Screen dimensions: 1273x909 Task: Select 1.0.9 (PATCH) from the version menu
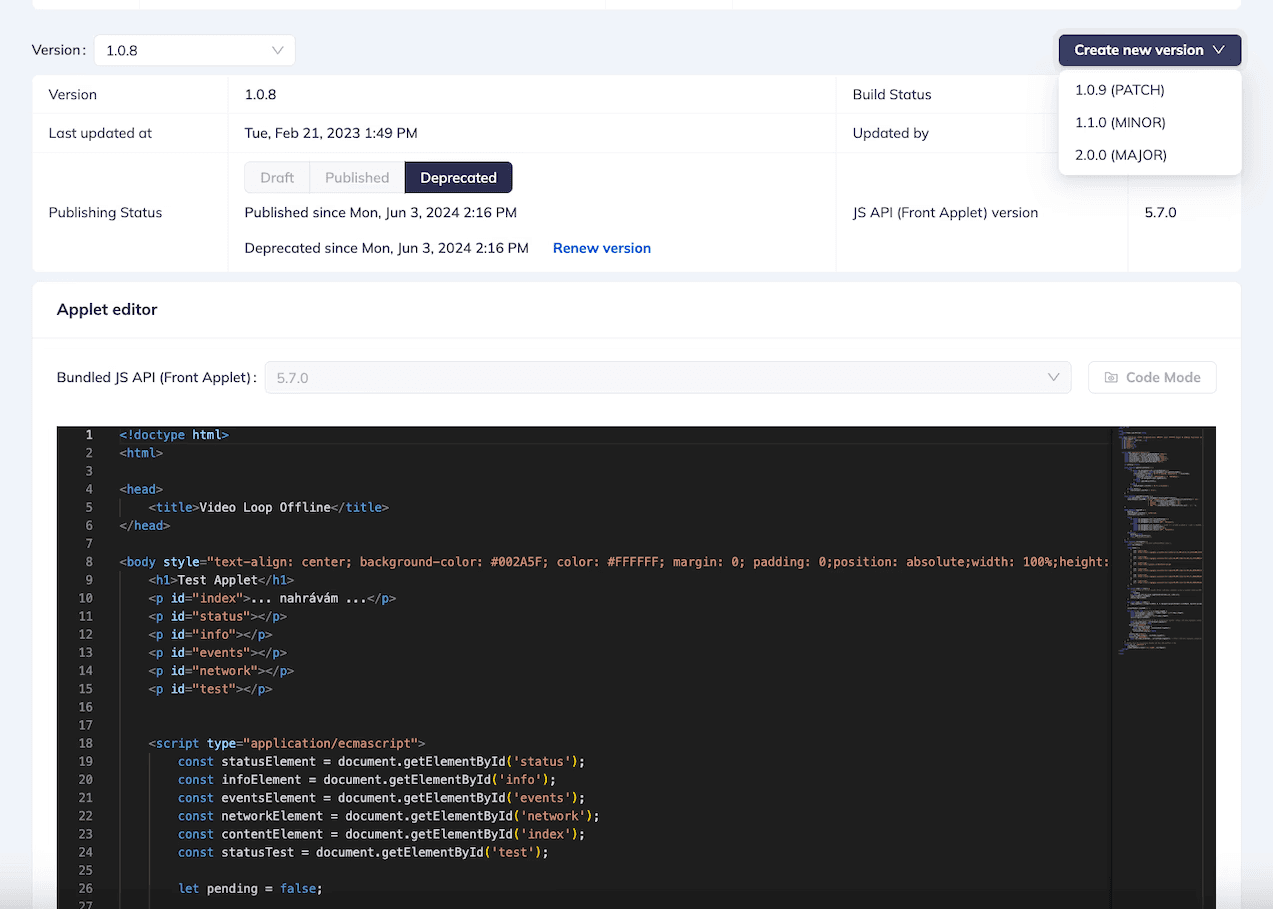(x=1118, y=89)
